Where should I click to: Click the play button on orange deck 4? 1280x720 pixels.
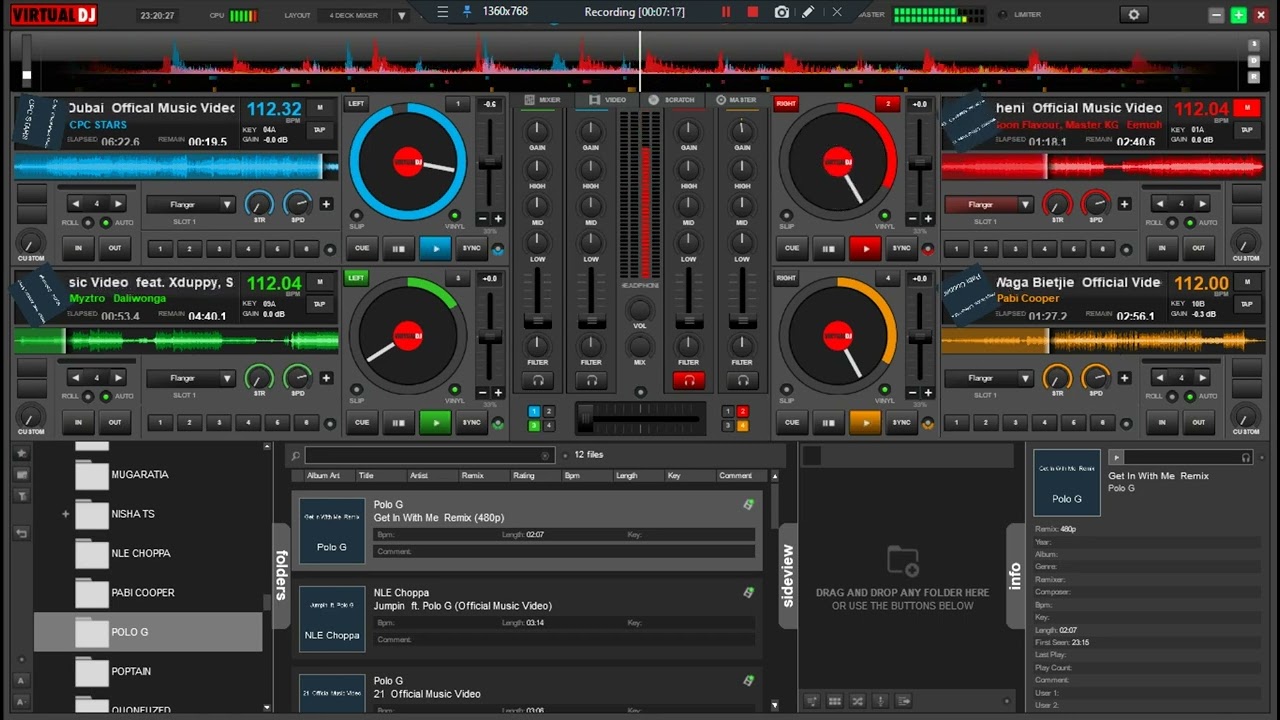(x=865, y=422)
